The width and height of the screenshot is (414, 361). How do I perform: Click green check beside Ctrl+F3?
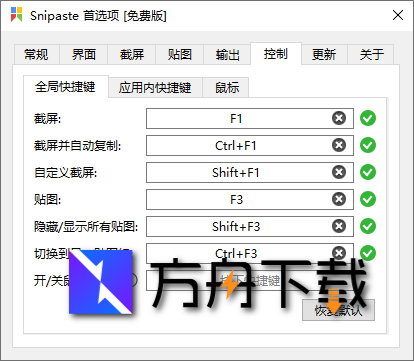368,253
